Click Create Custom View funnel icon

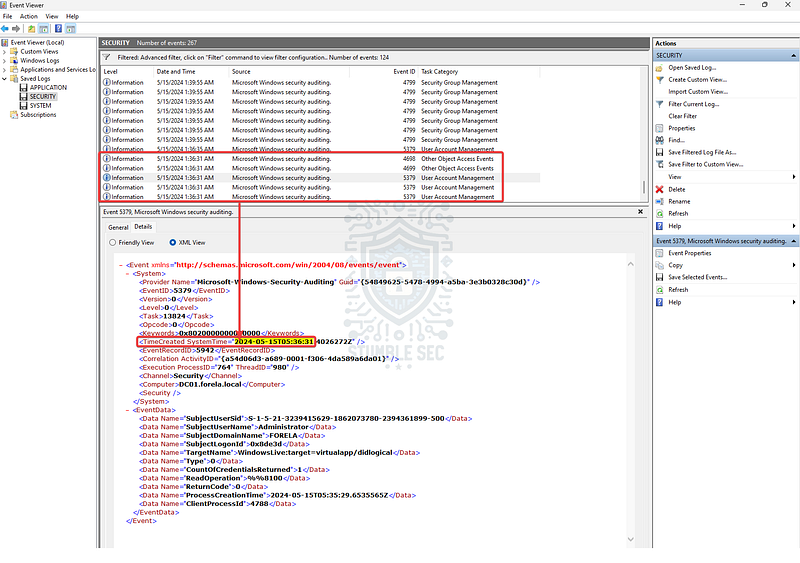[x=659, y=80]
